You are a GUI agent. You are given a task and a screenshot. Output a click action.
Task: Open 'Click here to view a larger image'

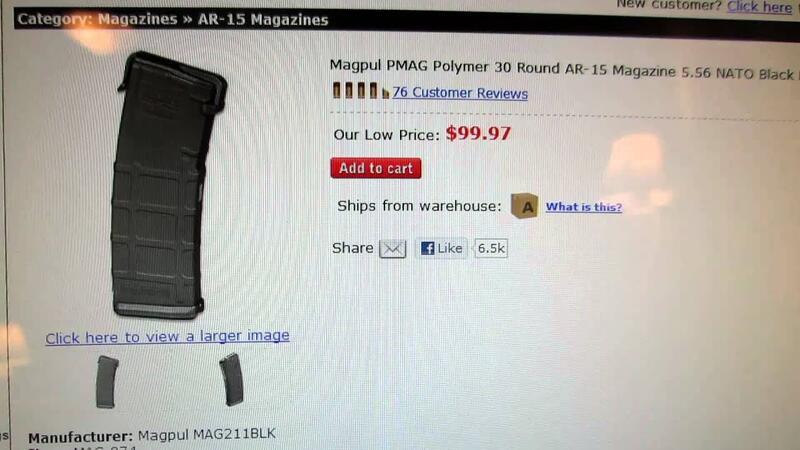[x=167, y=337]
